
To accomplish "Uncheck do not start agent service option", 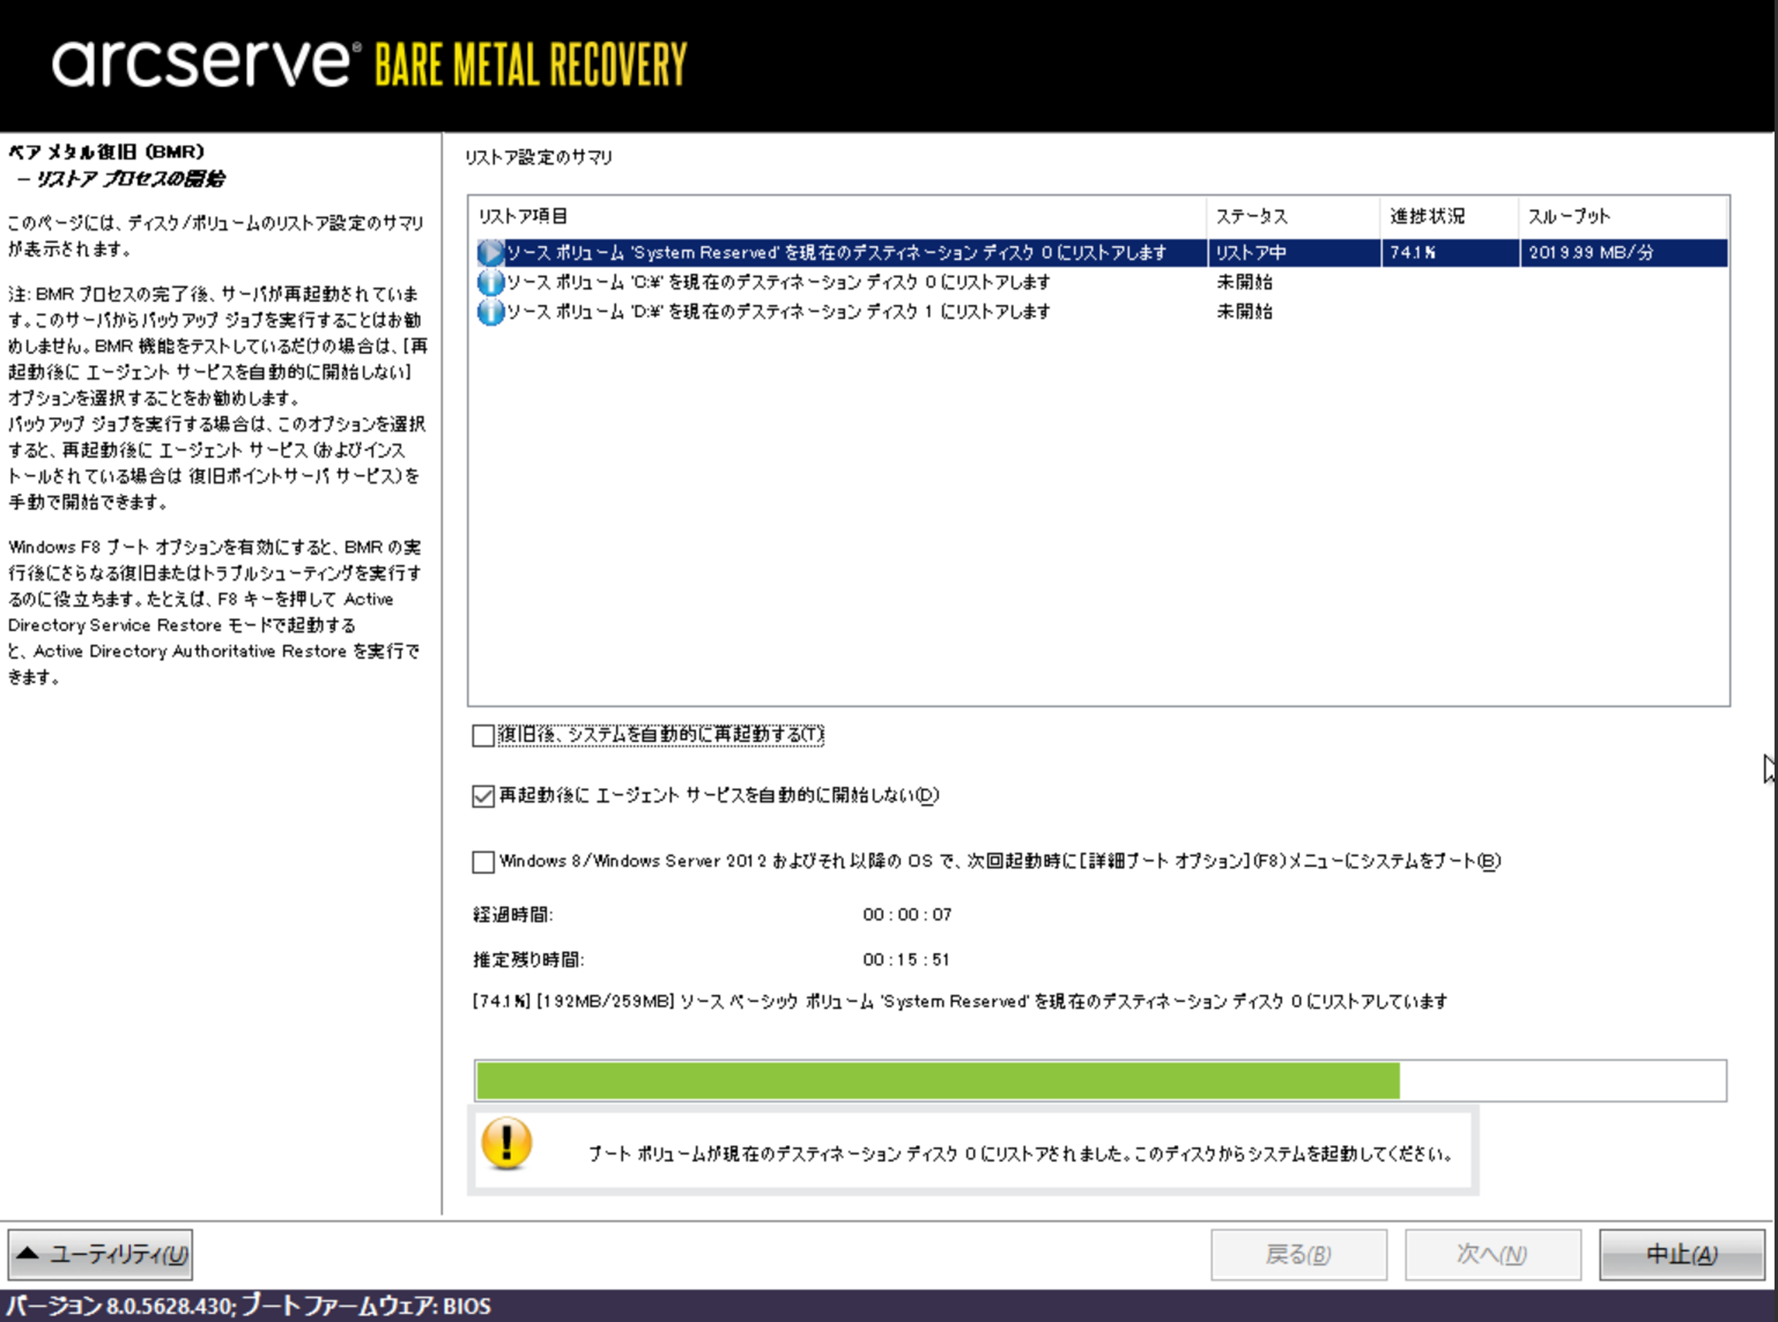I will pyautogui.click(x=483, y=796).
